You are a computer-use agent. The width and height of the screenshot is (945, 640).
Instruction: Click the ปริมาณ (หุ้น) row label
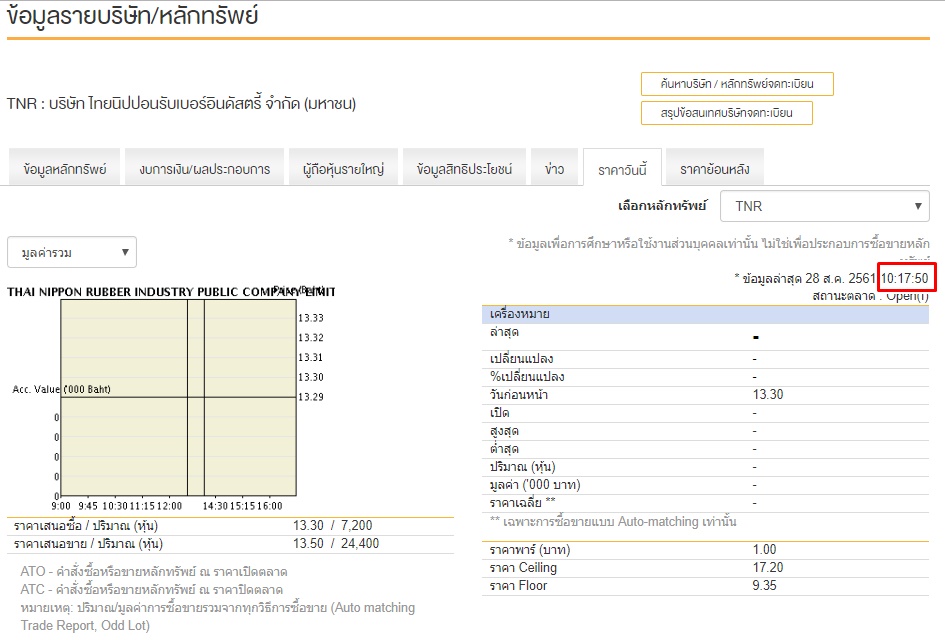point(523,467)
